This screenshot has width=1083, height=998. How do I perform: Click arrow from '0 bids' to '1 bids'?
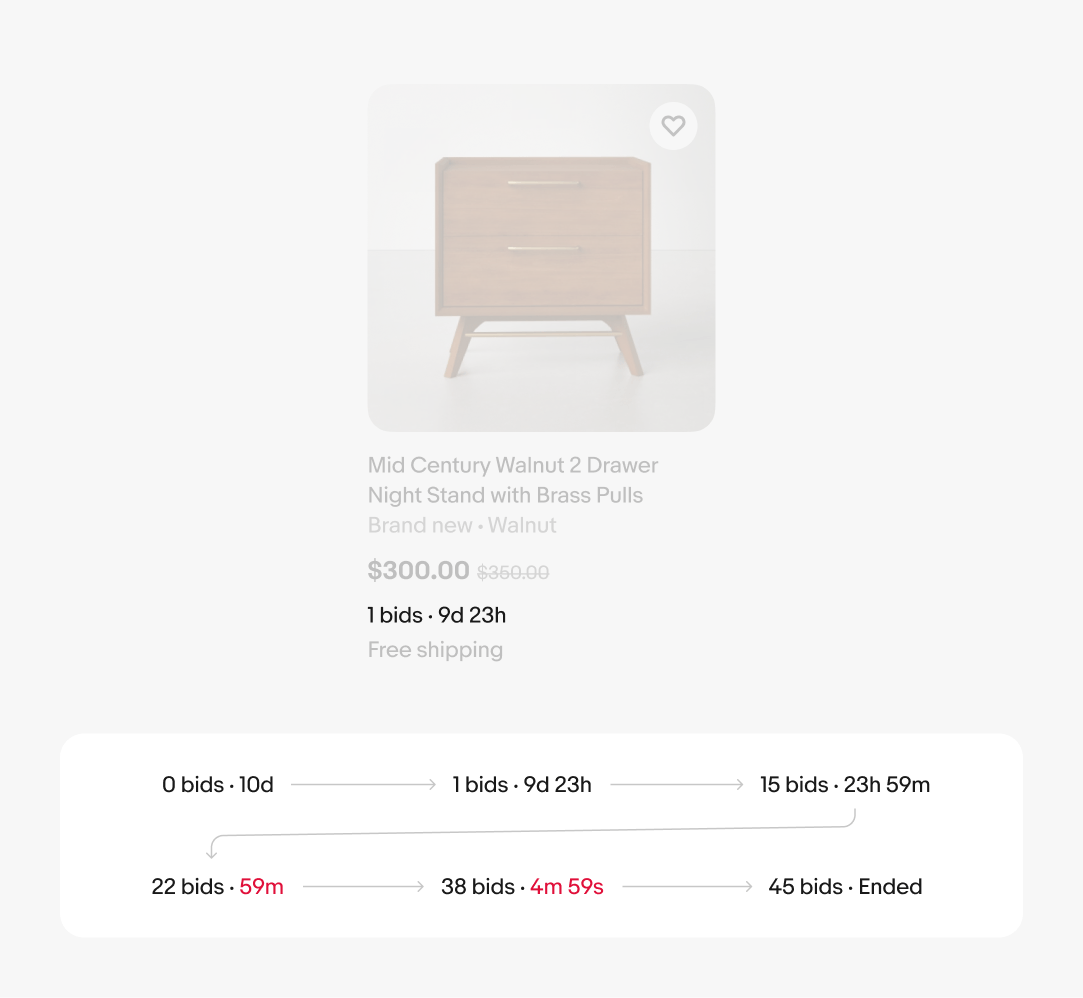tap(363, 785)
